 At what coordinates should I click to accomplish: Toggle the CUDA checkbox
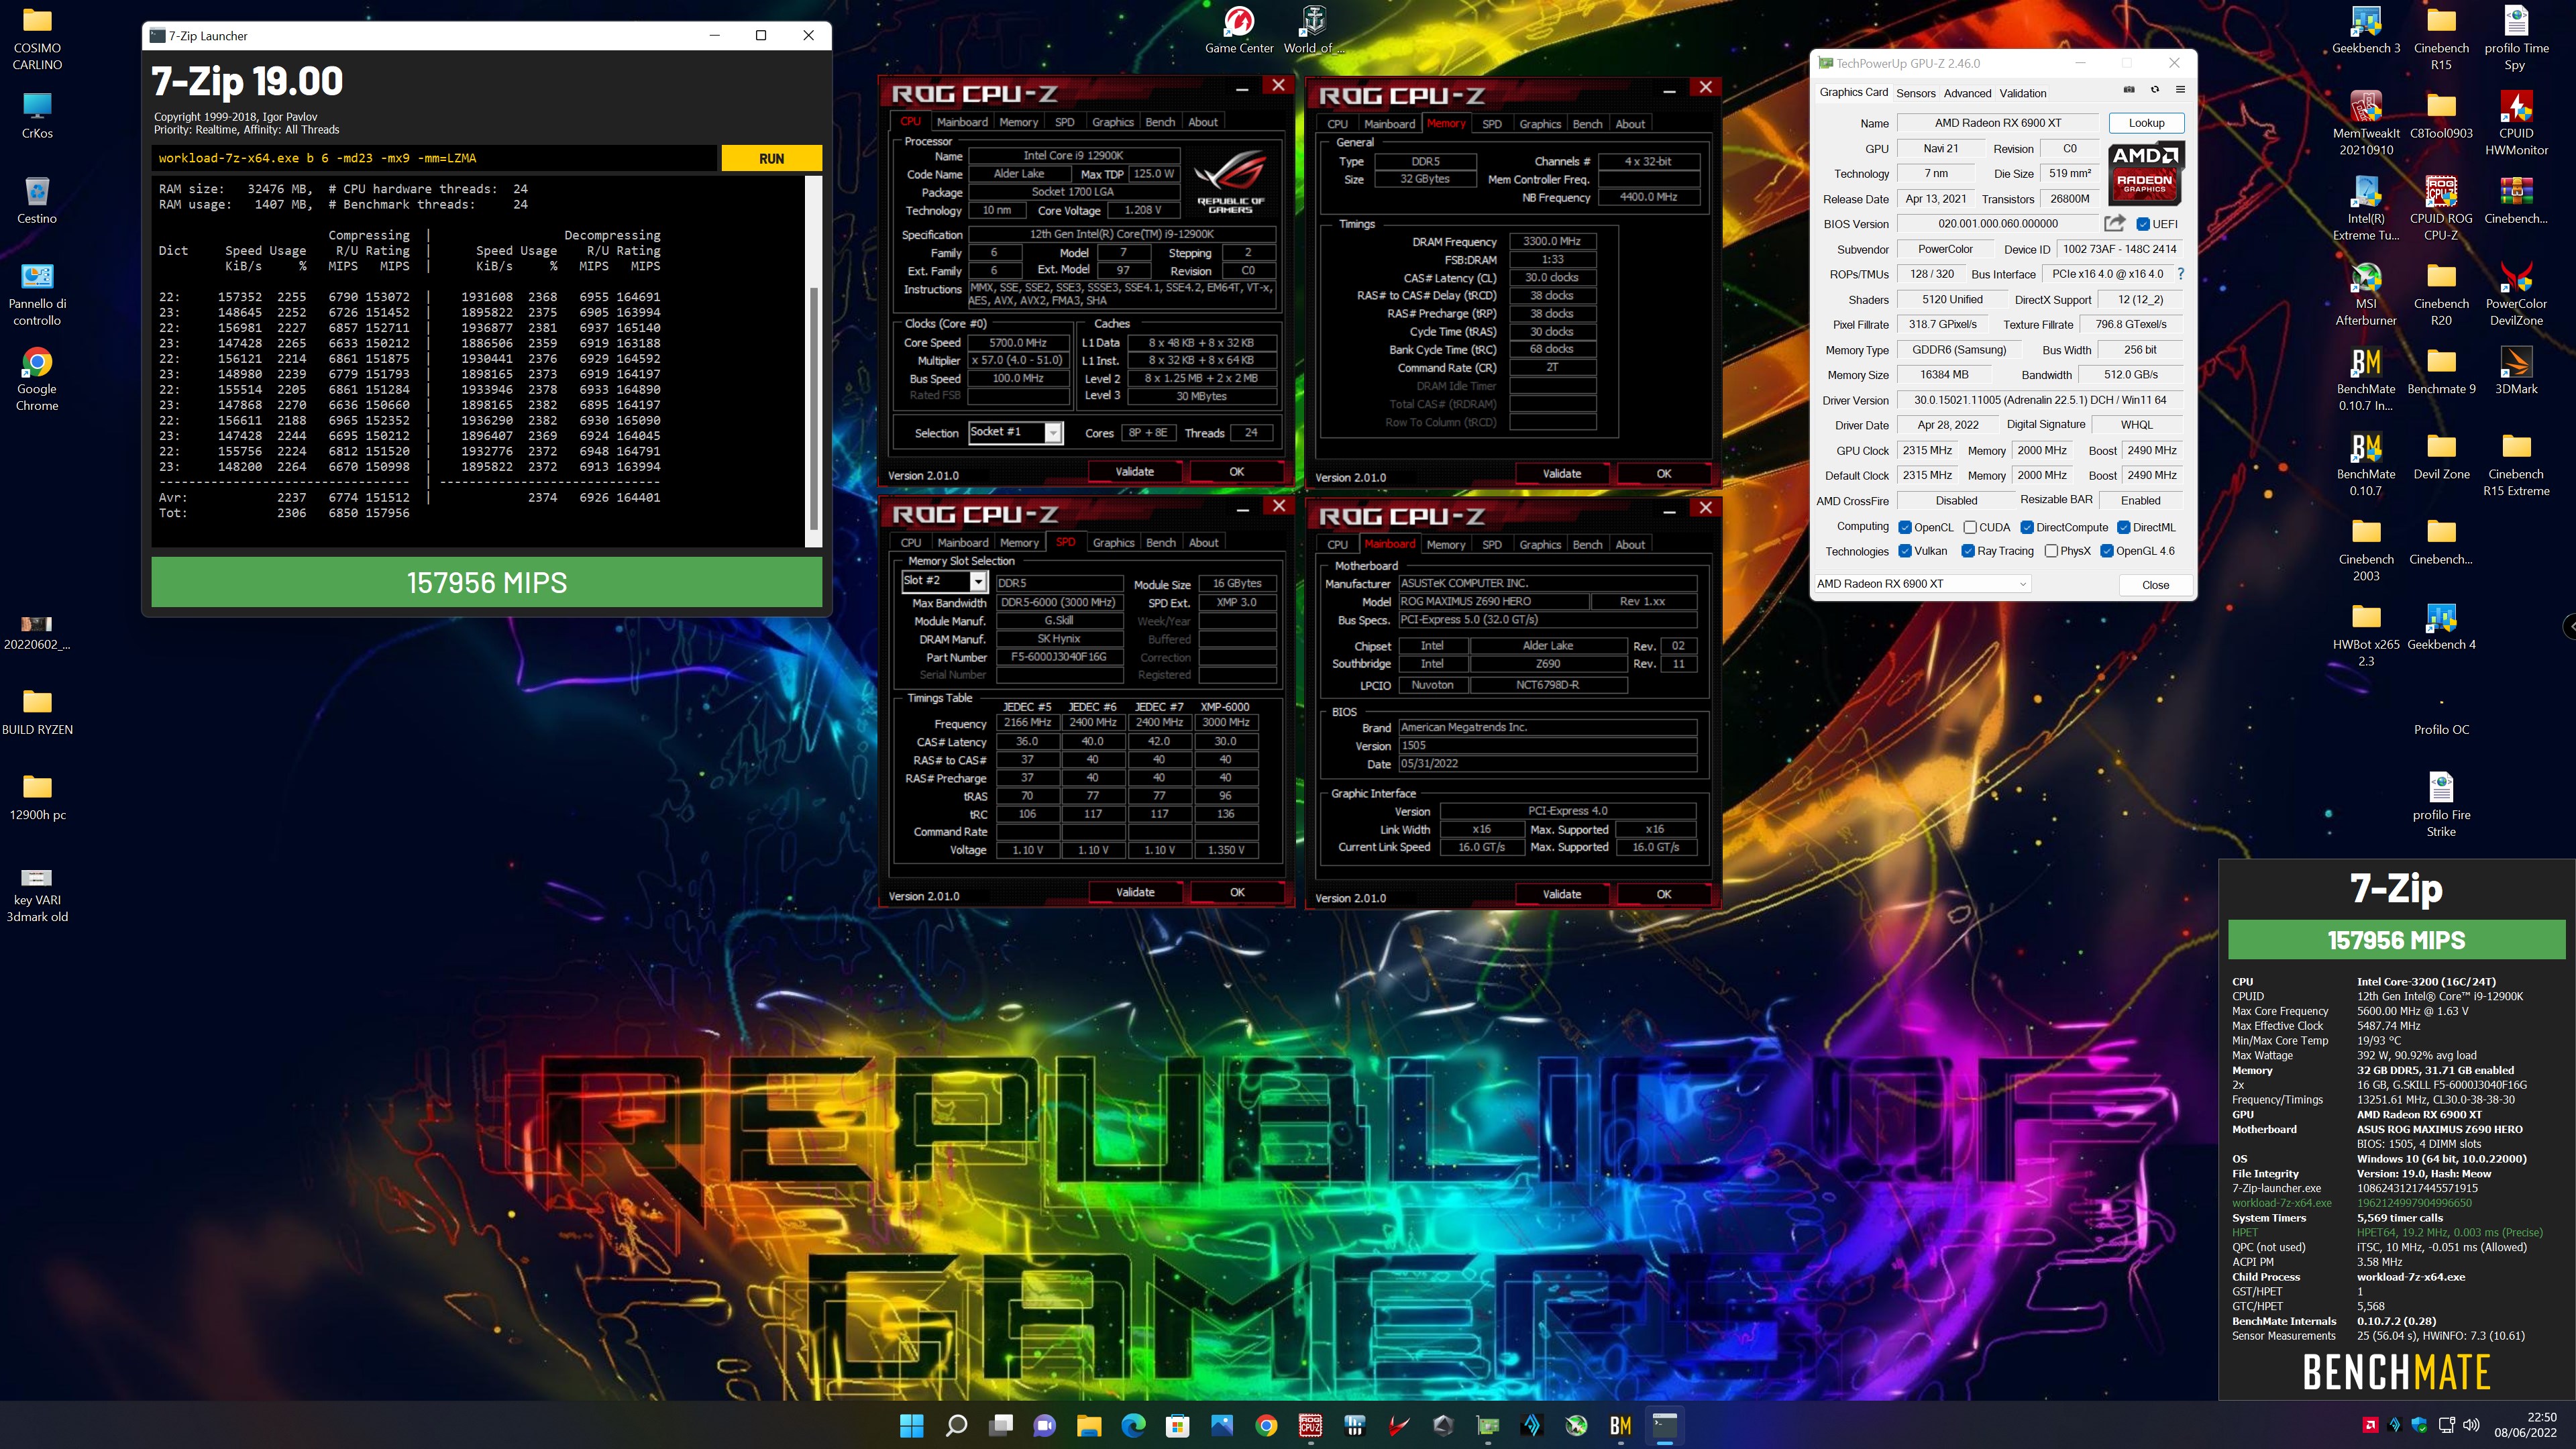pyautogui.click(x=1970, y=527)
